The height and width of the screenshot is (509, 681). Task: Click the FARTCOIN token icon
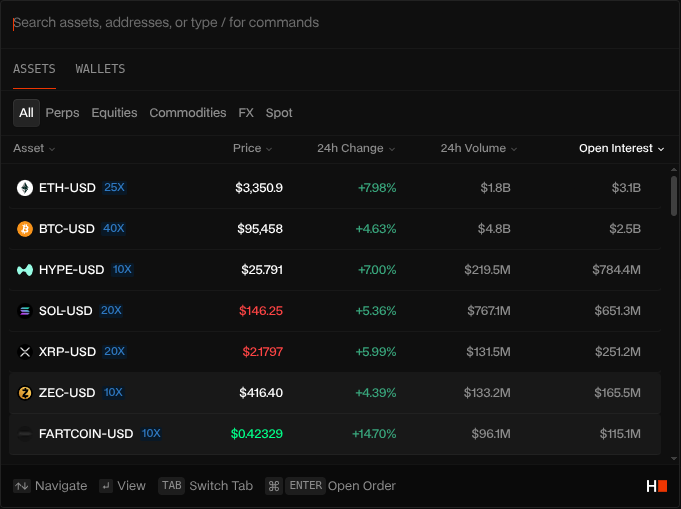25,434
